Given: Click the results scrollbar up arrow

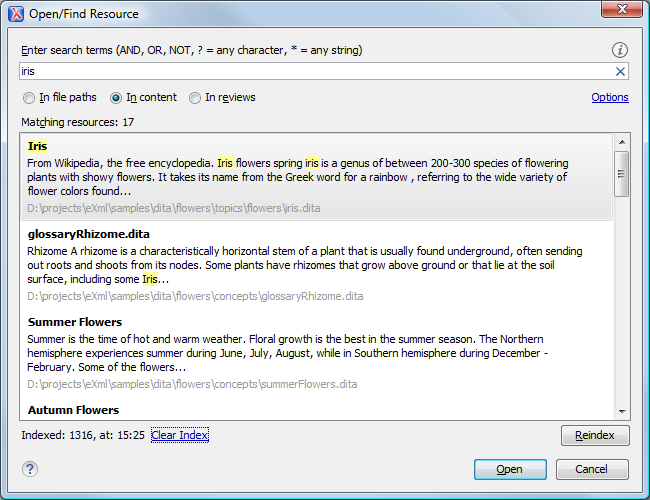Looking at the screenshot, I should (621, 143).
